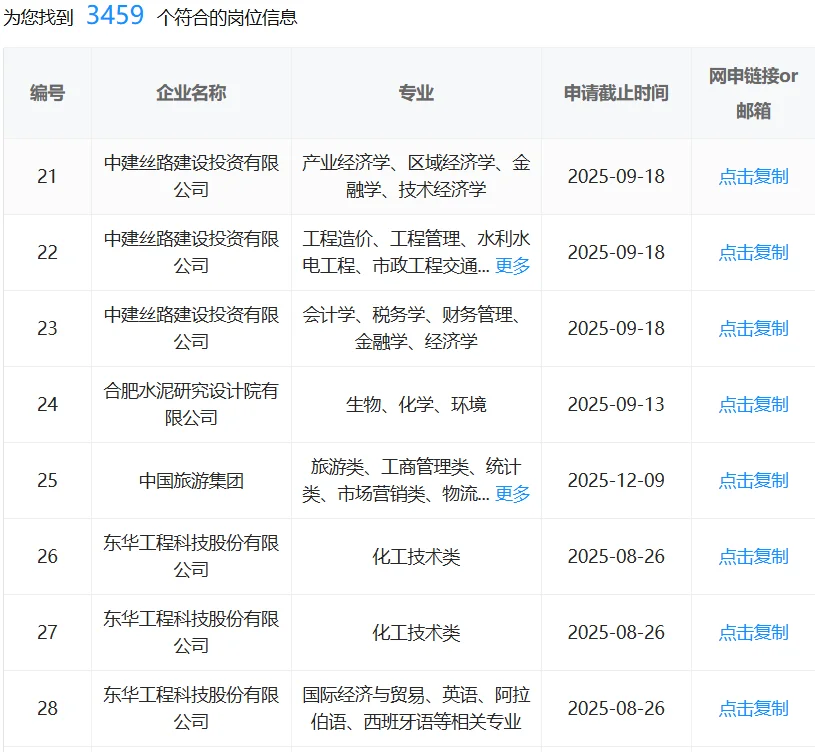
Task: Copy application link for row 26
Action: (753, 557)
